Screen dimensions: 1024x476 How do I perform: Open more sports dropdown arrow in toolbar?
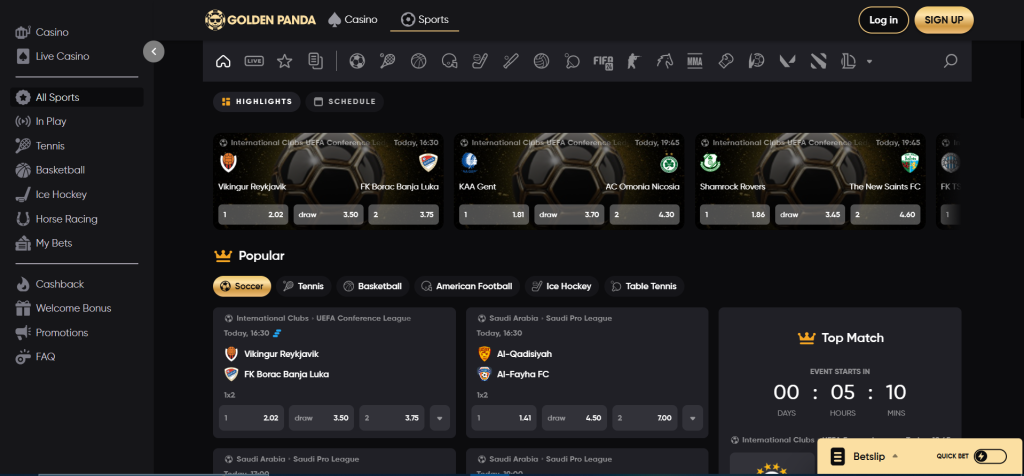869,62
